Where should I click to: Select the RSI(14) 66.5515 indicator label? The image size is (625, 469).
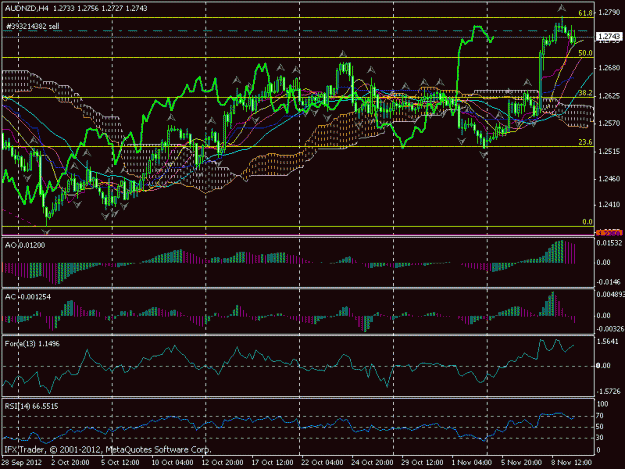(31, 406)
